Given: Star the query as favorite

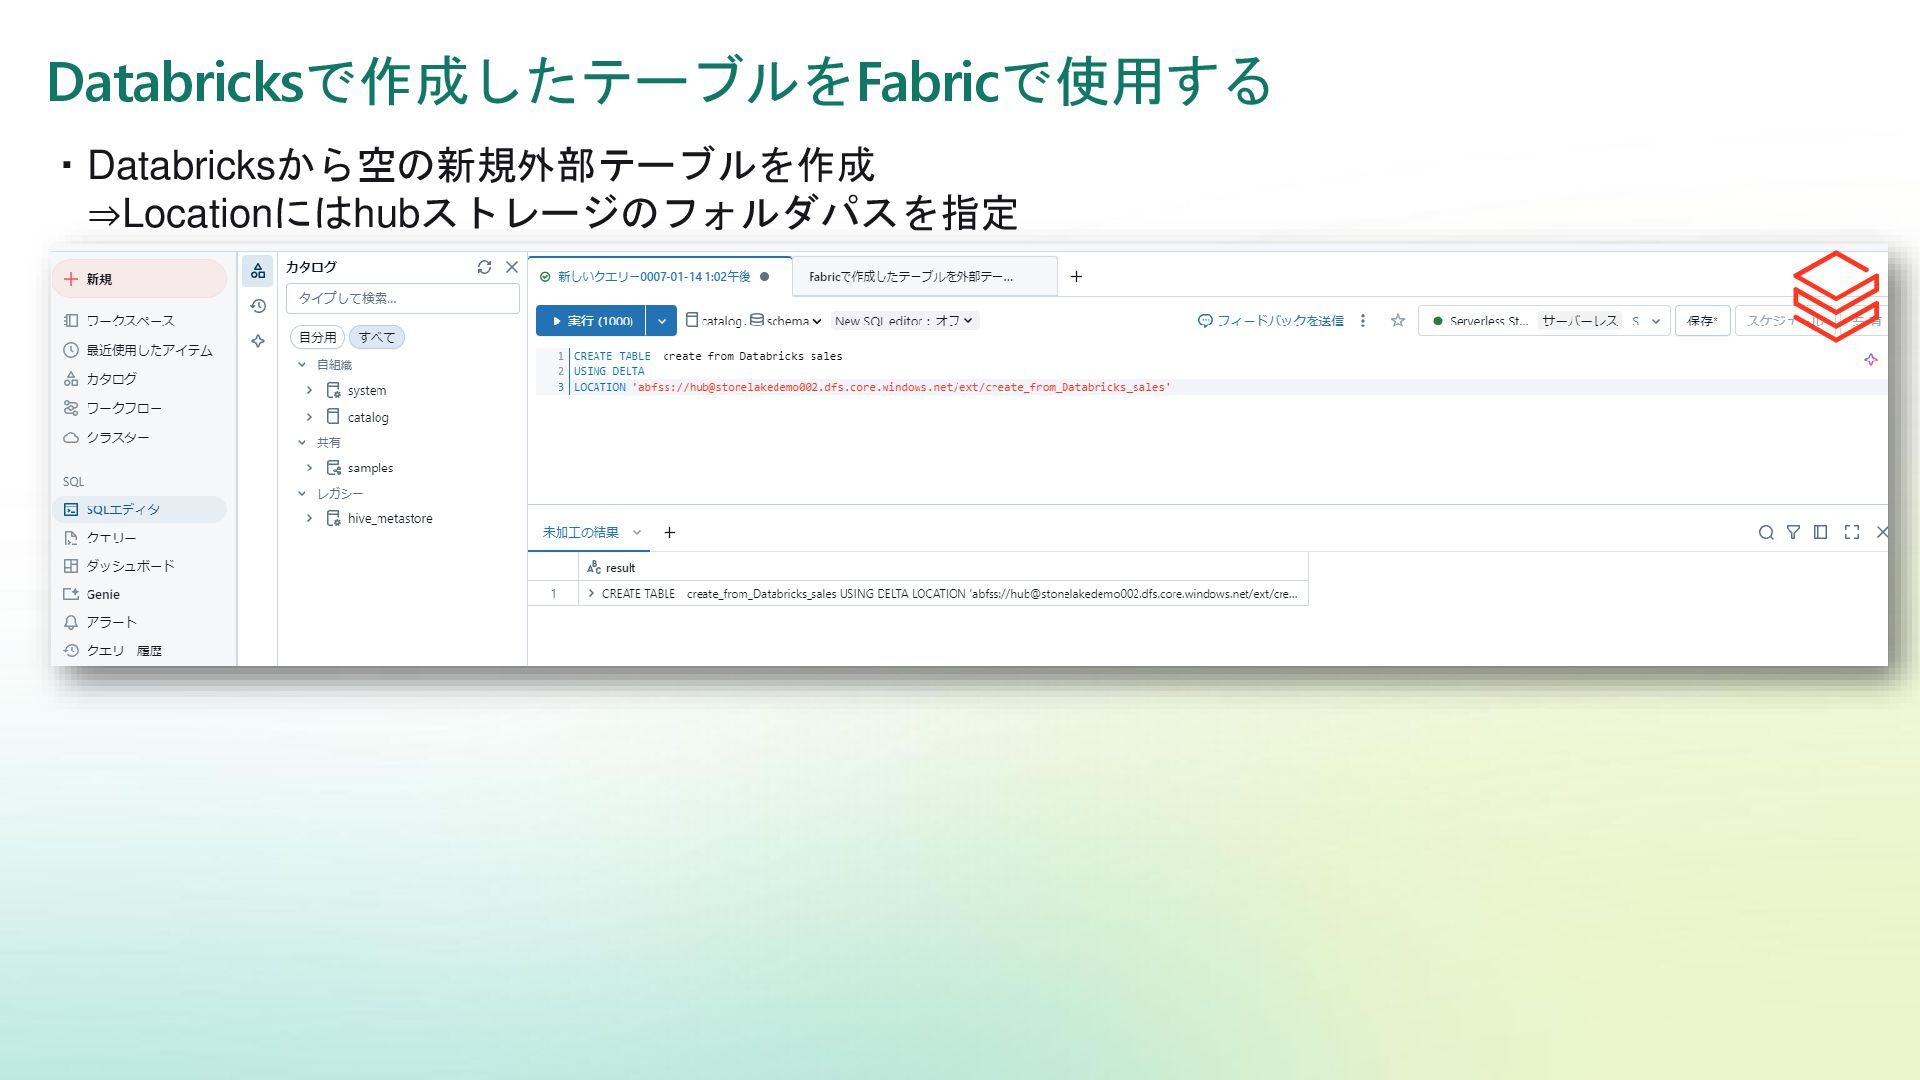Looking at the screenshot, I should pyautogui.click(x=1398, y=320).
